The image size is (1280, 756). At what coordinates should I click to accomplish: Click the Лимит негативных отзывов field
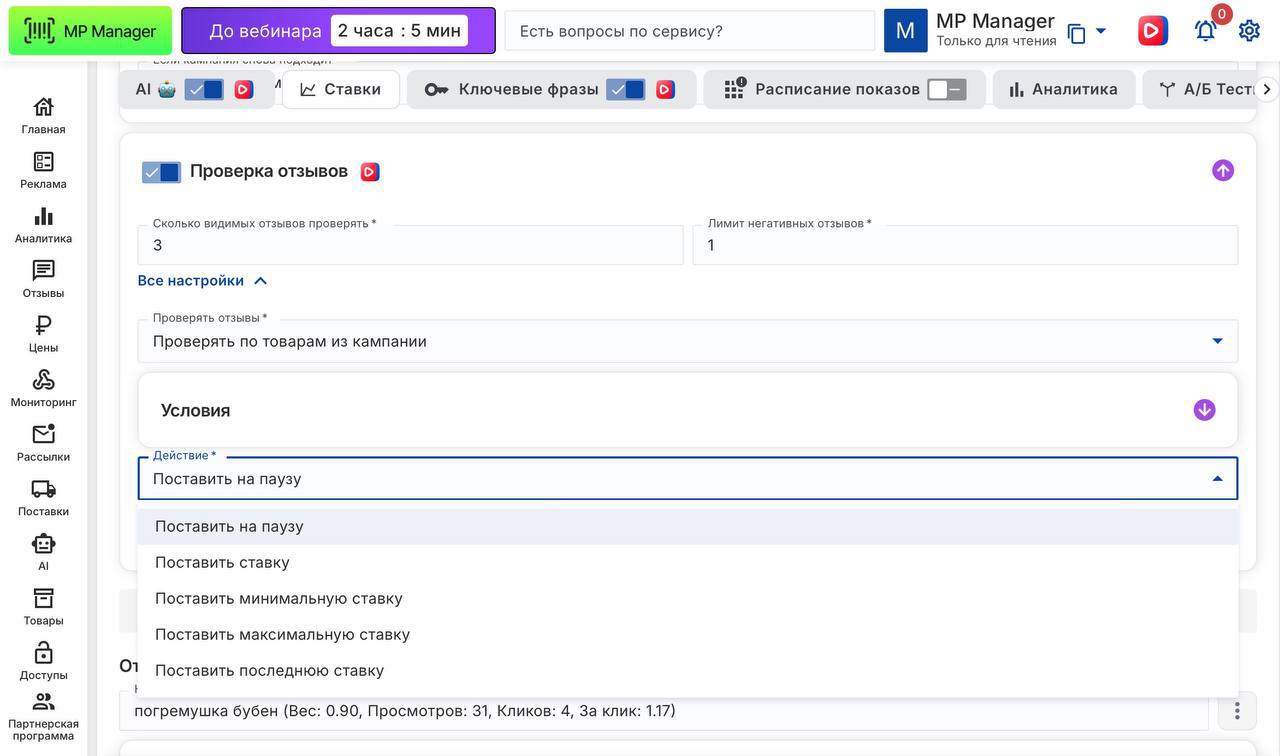coord(965,245)
